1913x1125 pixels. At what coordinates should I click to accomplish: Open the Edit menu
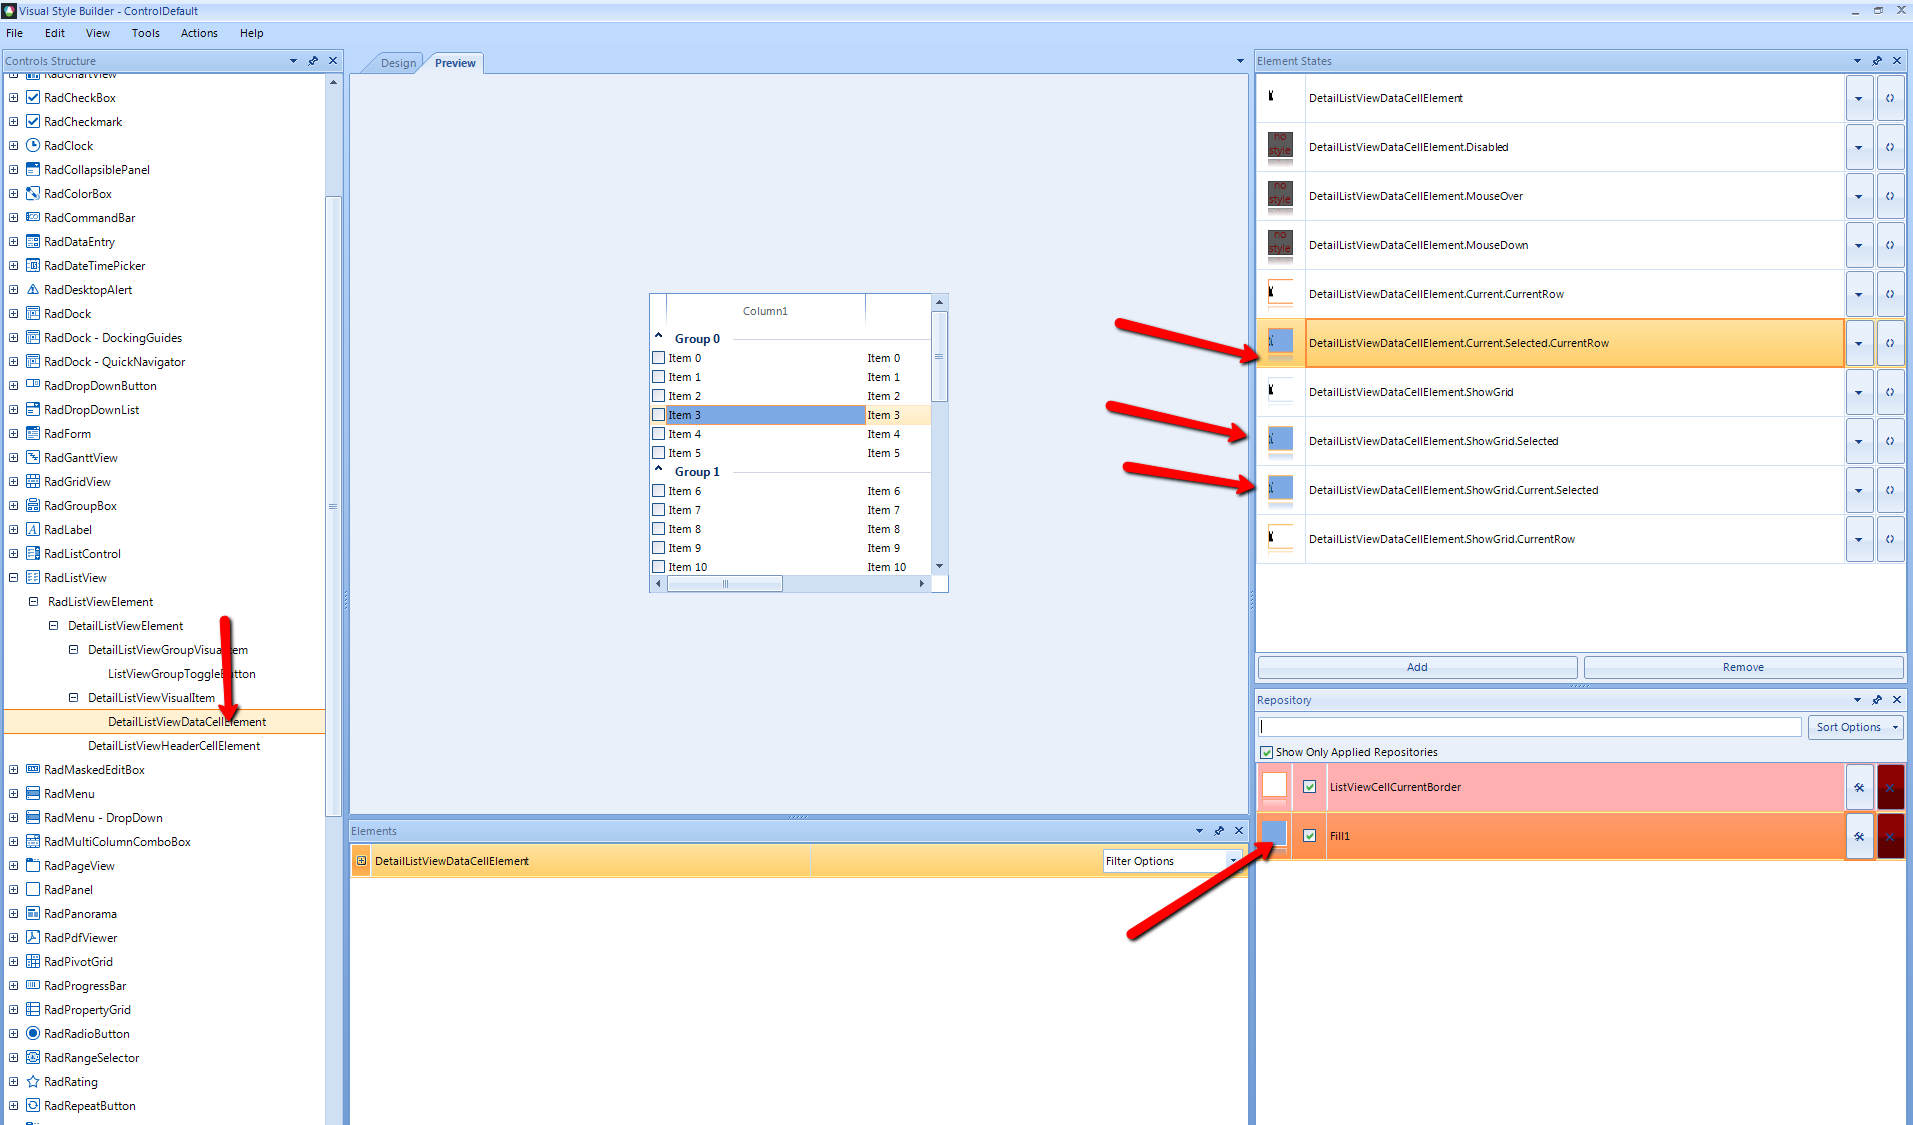click(x=55, y=33)
